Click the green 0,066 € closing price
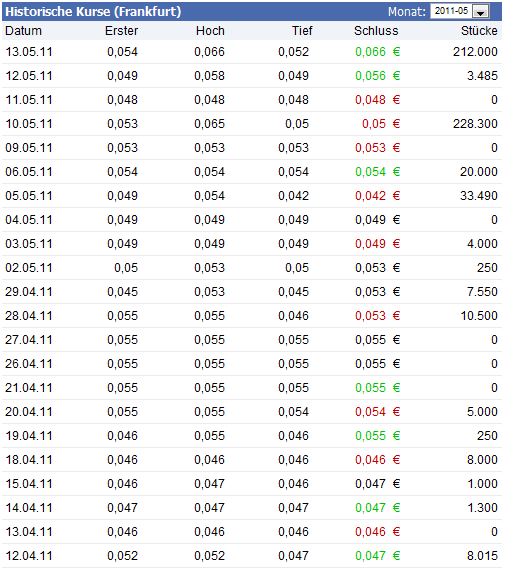This screenshot has width=506, height=569. (x=378, y=52)
